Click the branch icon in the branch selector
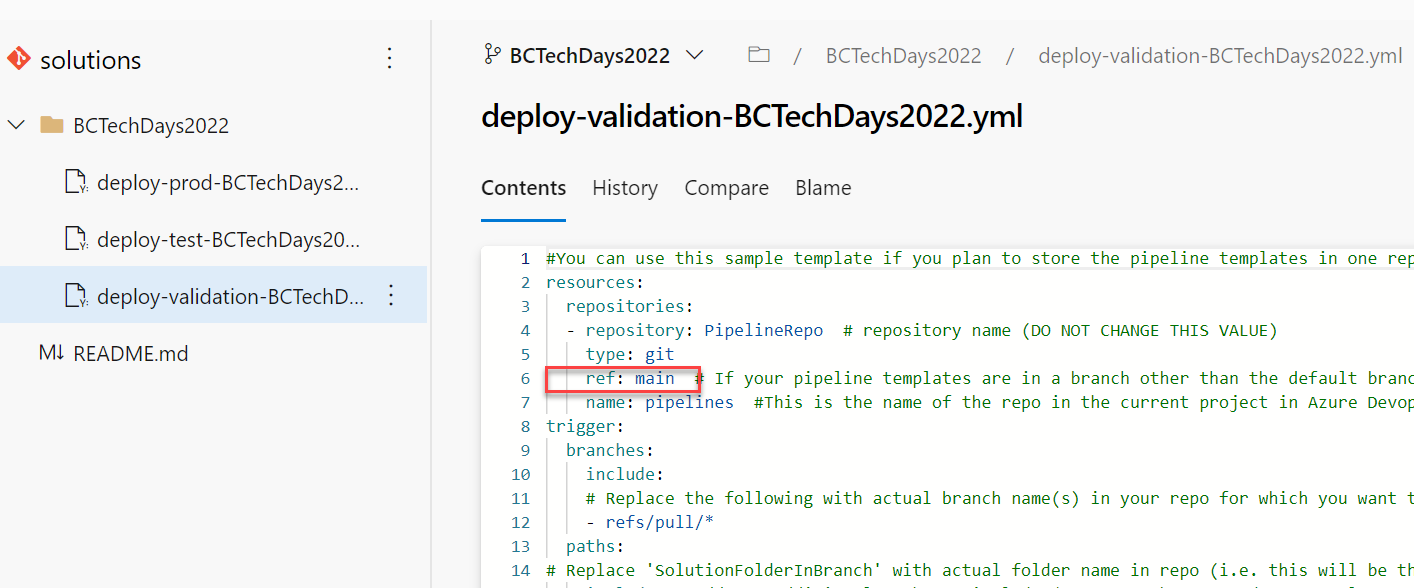Viewport: 1414px width, 588px height. [x=491, y=55]
